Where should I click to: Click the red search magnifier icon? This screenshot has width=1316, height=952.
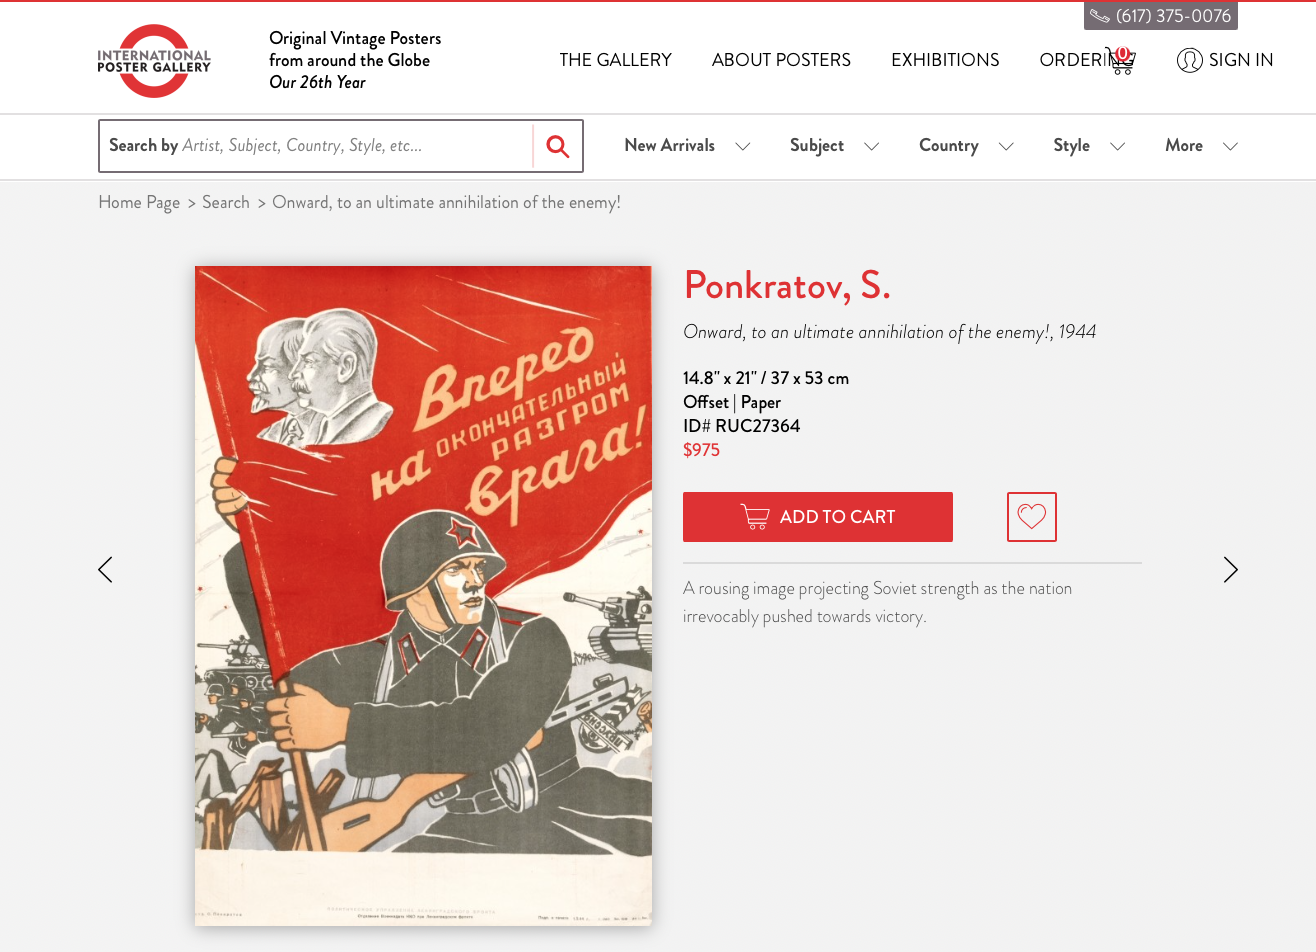point(558,146)
